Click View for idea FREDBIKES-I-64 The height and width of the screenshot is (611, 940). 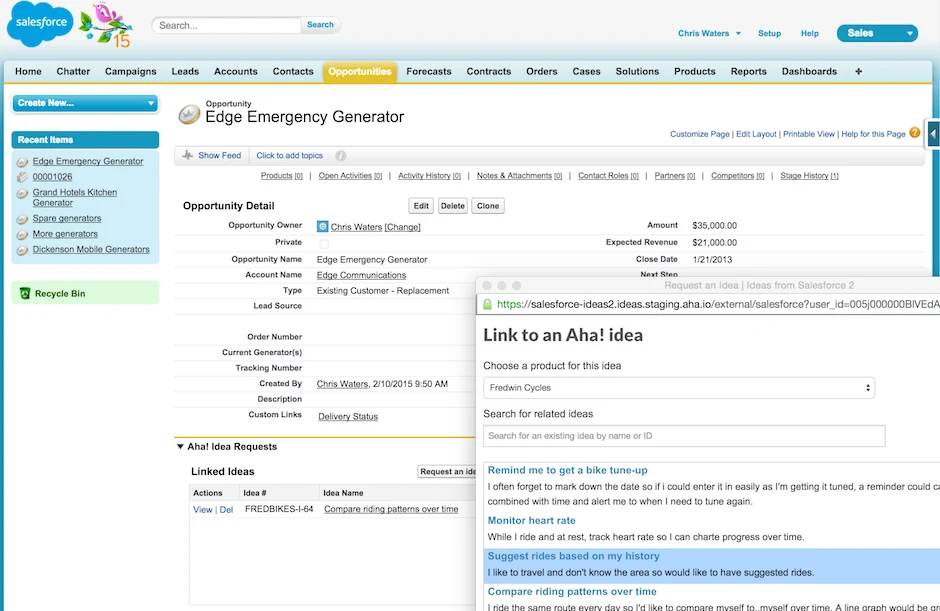point(203,510)
